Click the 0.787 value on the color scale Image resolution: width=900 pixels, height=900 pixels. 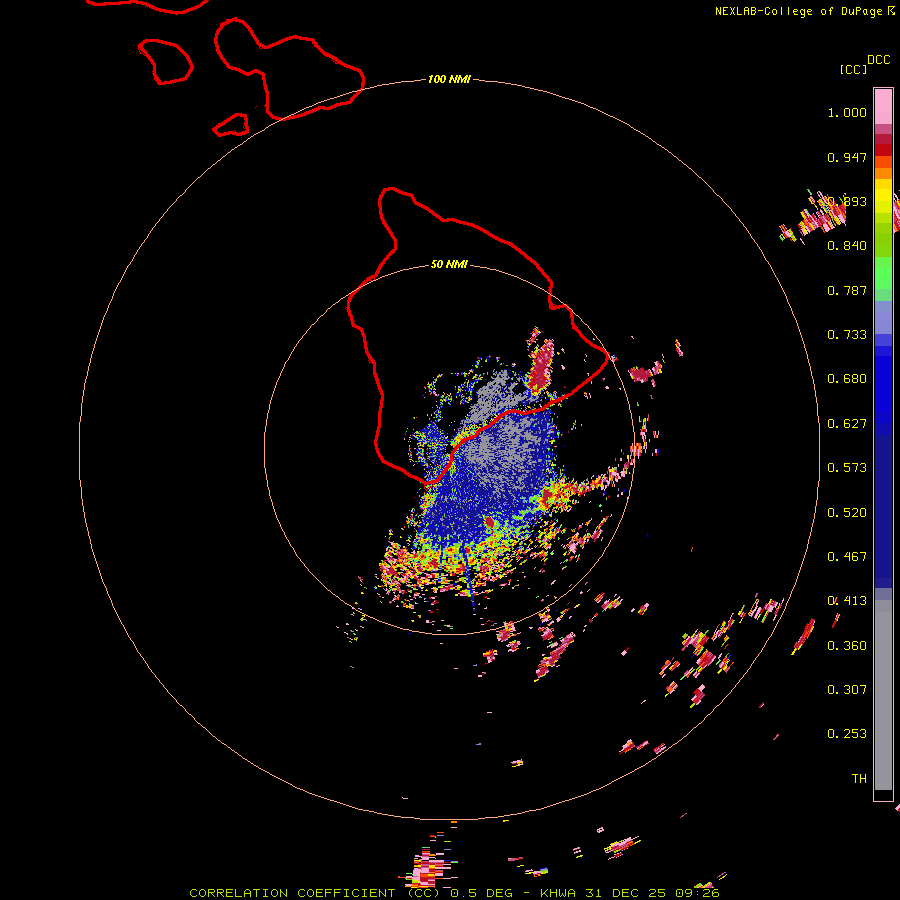point(847,290)
